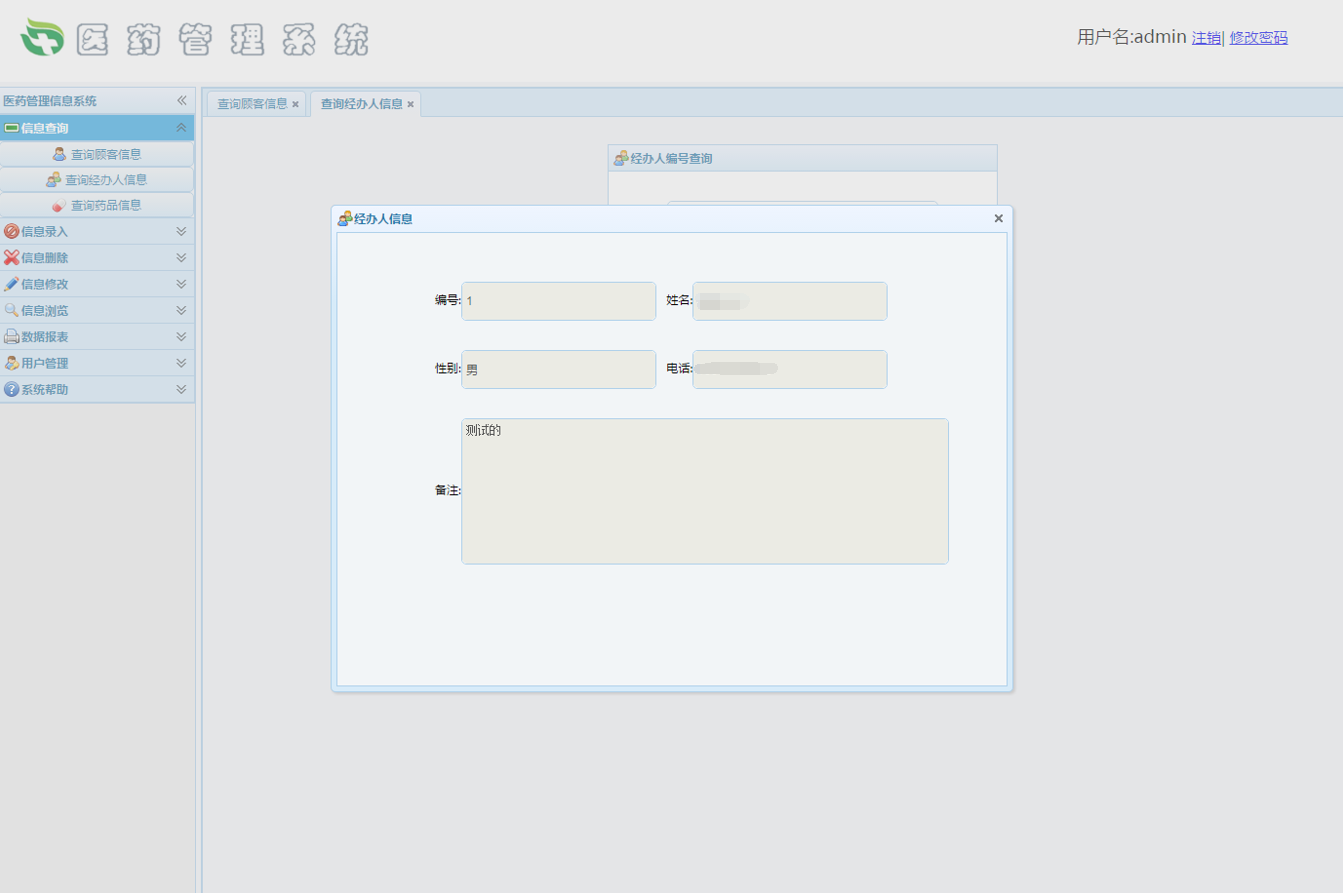The image size is (1343, 893).
Task: Click the 用户管理 user icon
Action: click(x=12, y=363)
